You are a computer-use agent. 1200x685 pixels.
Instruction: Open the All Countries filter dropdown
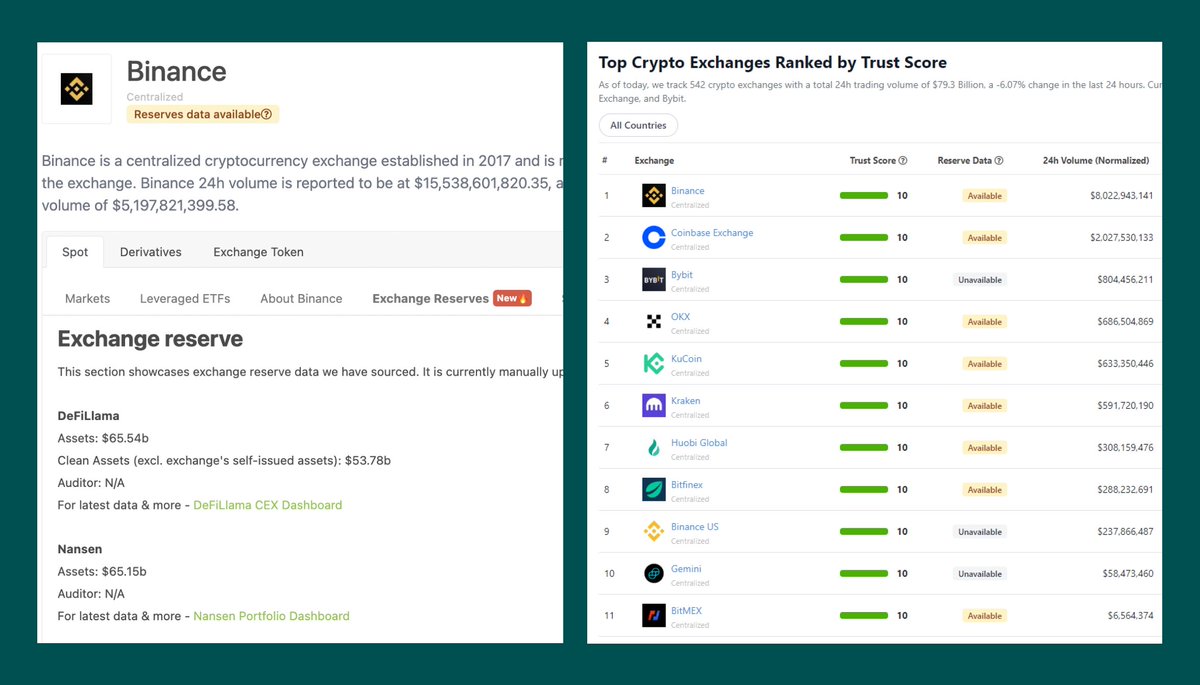(638, 125)
